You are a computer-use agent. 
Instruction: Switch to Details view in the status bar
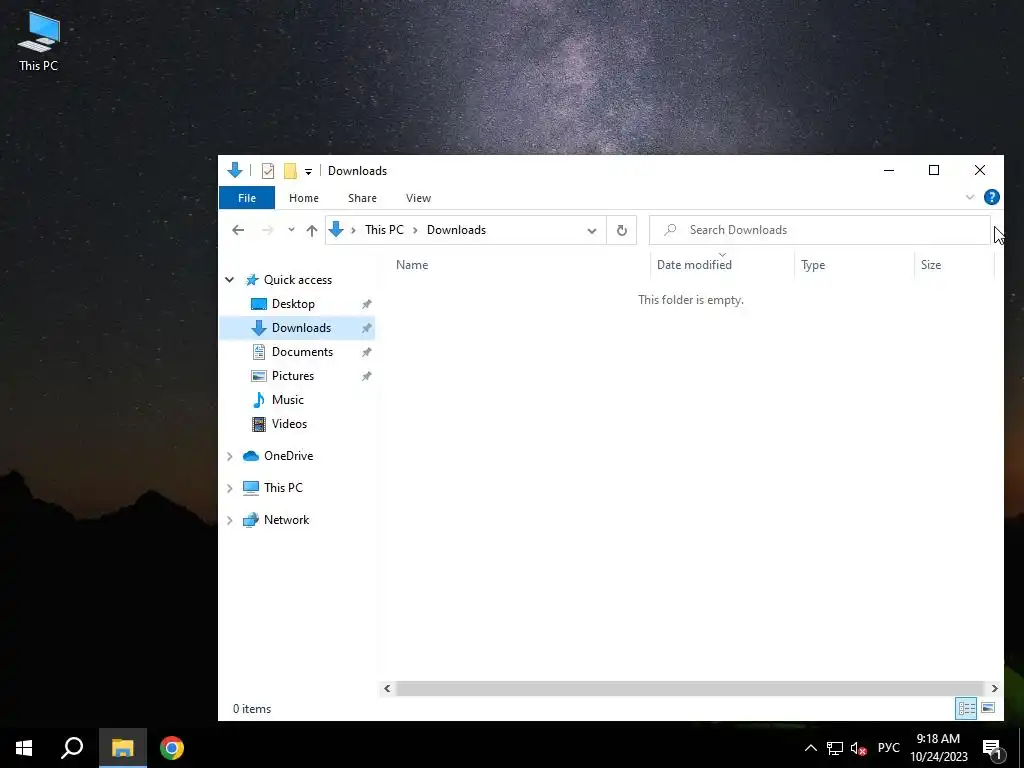coord(967,708)
